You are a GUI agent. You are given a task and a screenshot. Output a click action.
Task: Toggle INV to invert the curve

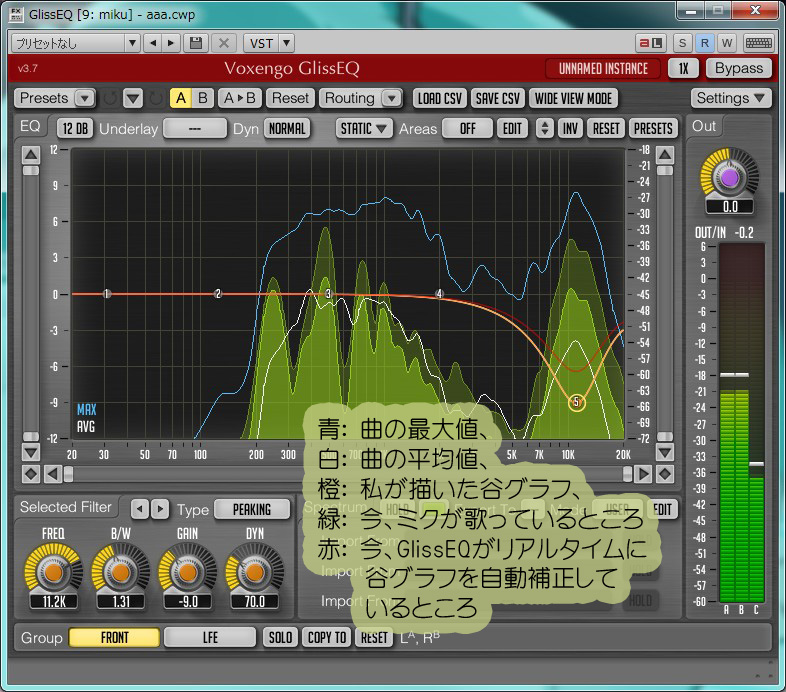[570, 128]
